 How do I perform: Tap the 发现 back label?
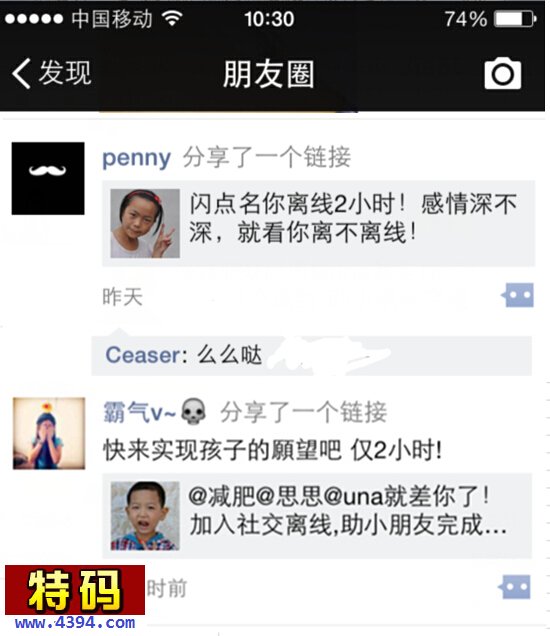[x=65, y=73]
